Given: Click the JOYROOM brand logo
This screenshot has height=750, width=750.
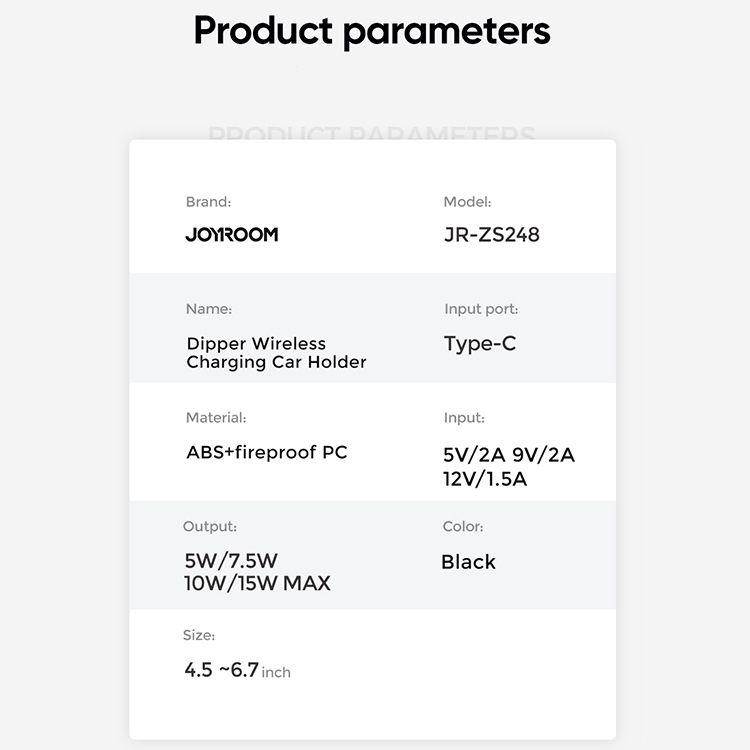Looking at the screenshot, I should click(x=232, y=234).
